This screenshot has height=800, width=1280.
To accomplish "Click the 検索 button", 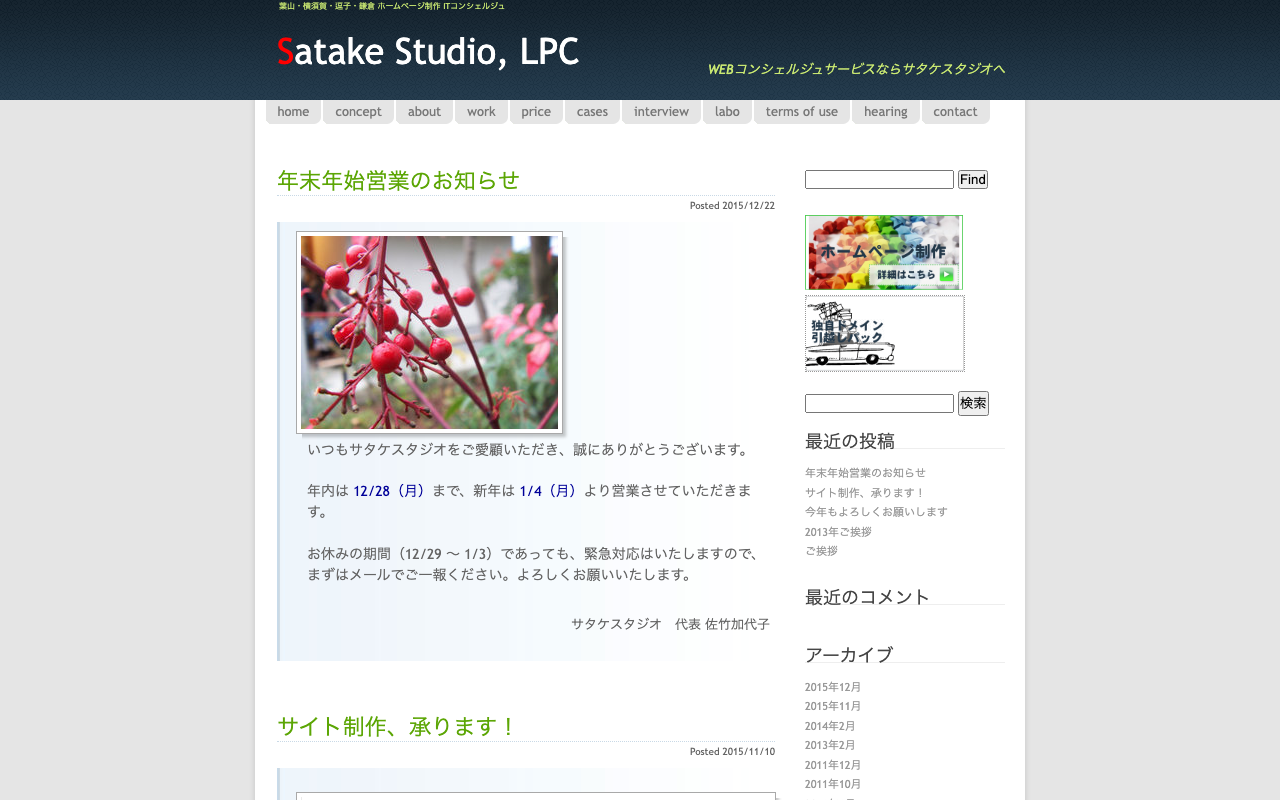I will pos(973,403).
